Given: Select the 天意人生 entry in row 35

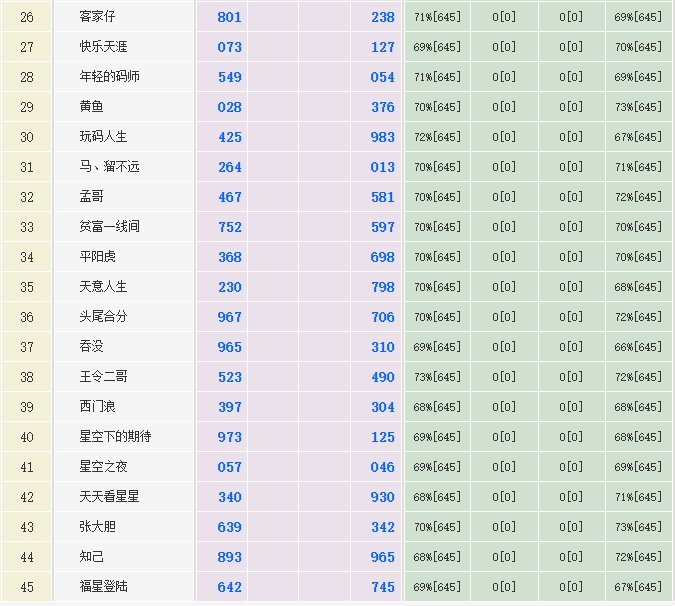Looking at the screenshot, I should click(103, 287).
